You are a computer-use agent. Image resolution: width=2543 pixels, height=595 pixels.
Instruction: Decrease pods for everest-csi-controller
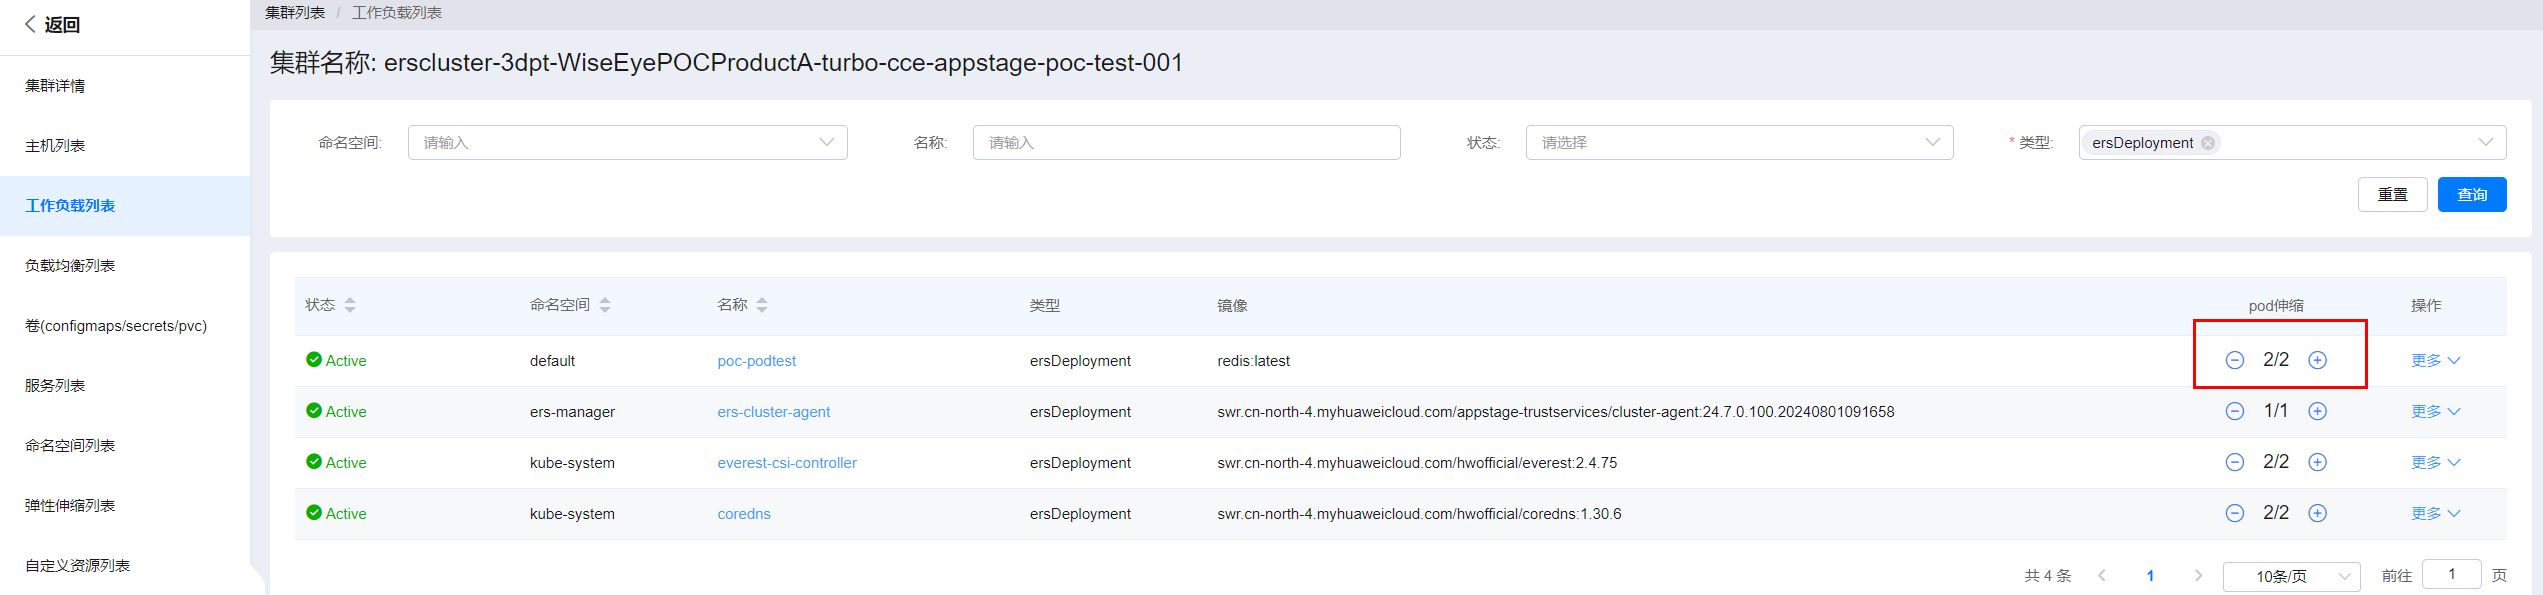(2234, 462)
